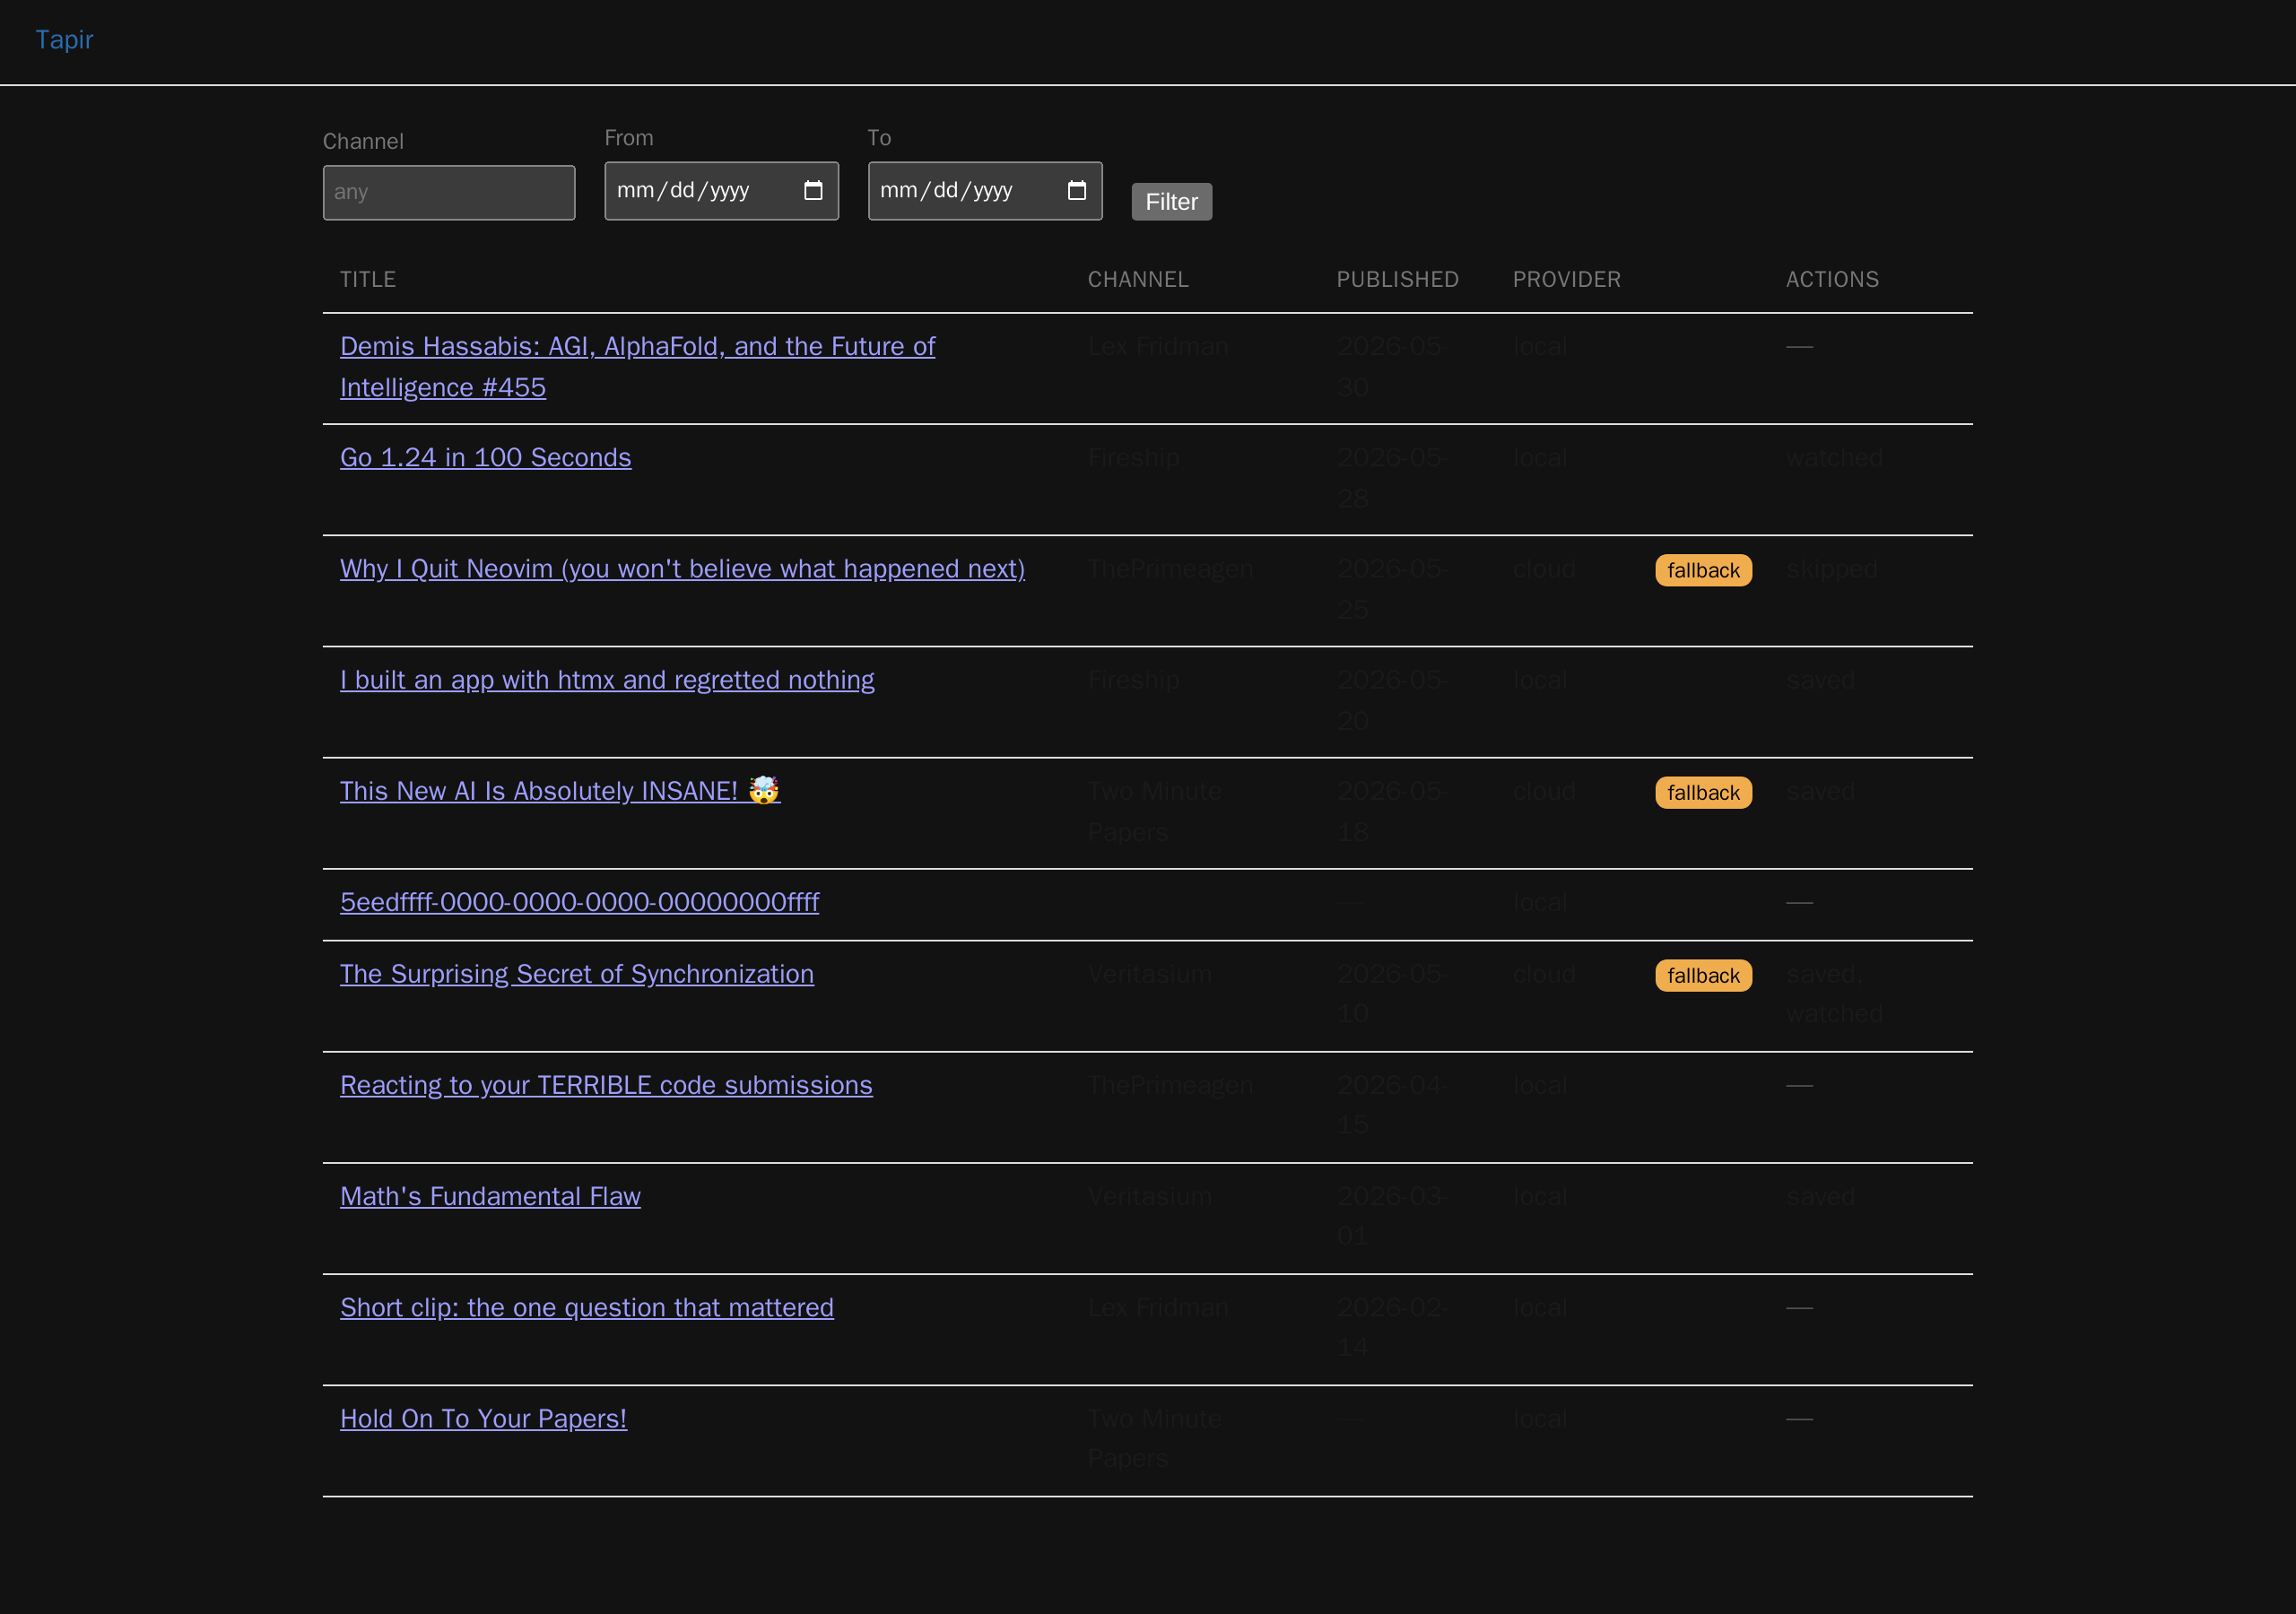This screenshot has height=1614, width=2296.
Task: Open the 5eedffff-0000 UUID title link
Action: click(x=579, y=902)
